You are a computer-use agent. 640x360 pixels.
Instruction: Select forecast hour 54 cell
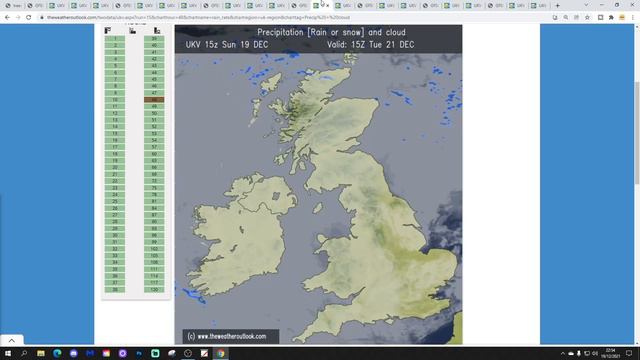click(154, 140)
